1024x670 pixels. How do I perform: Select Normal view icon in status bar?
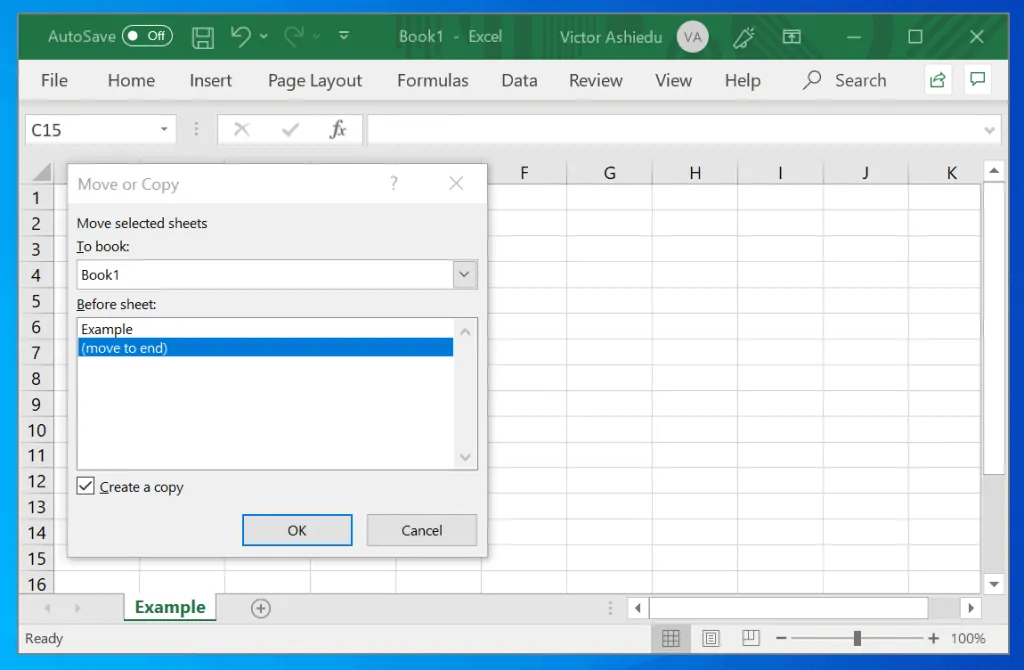click(671, 638)
